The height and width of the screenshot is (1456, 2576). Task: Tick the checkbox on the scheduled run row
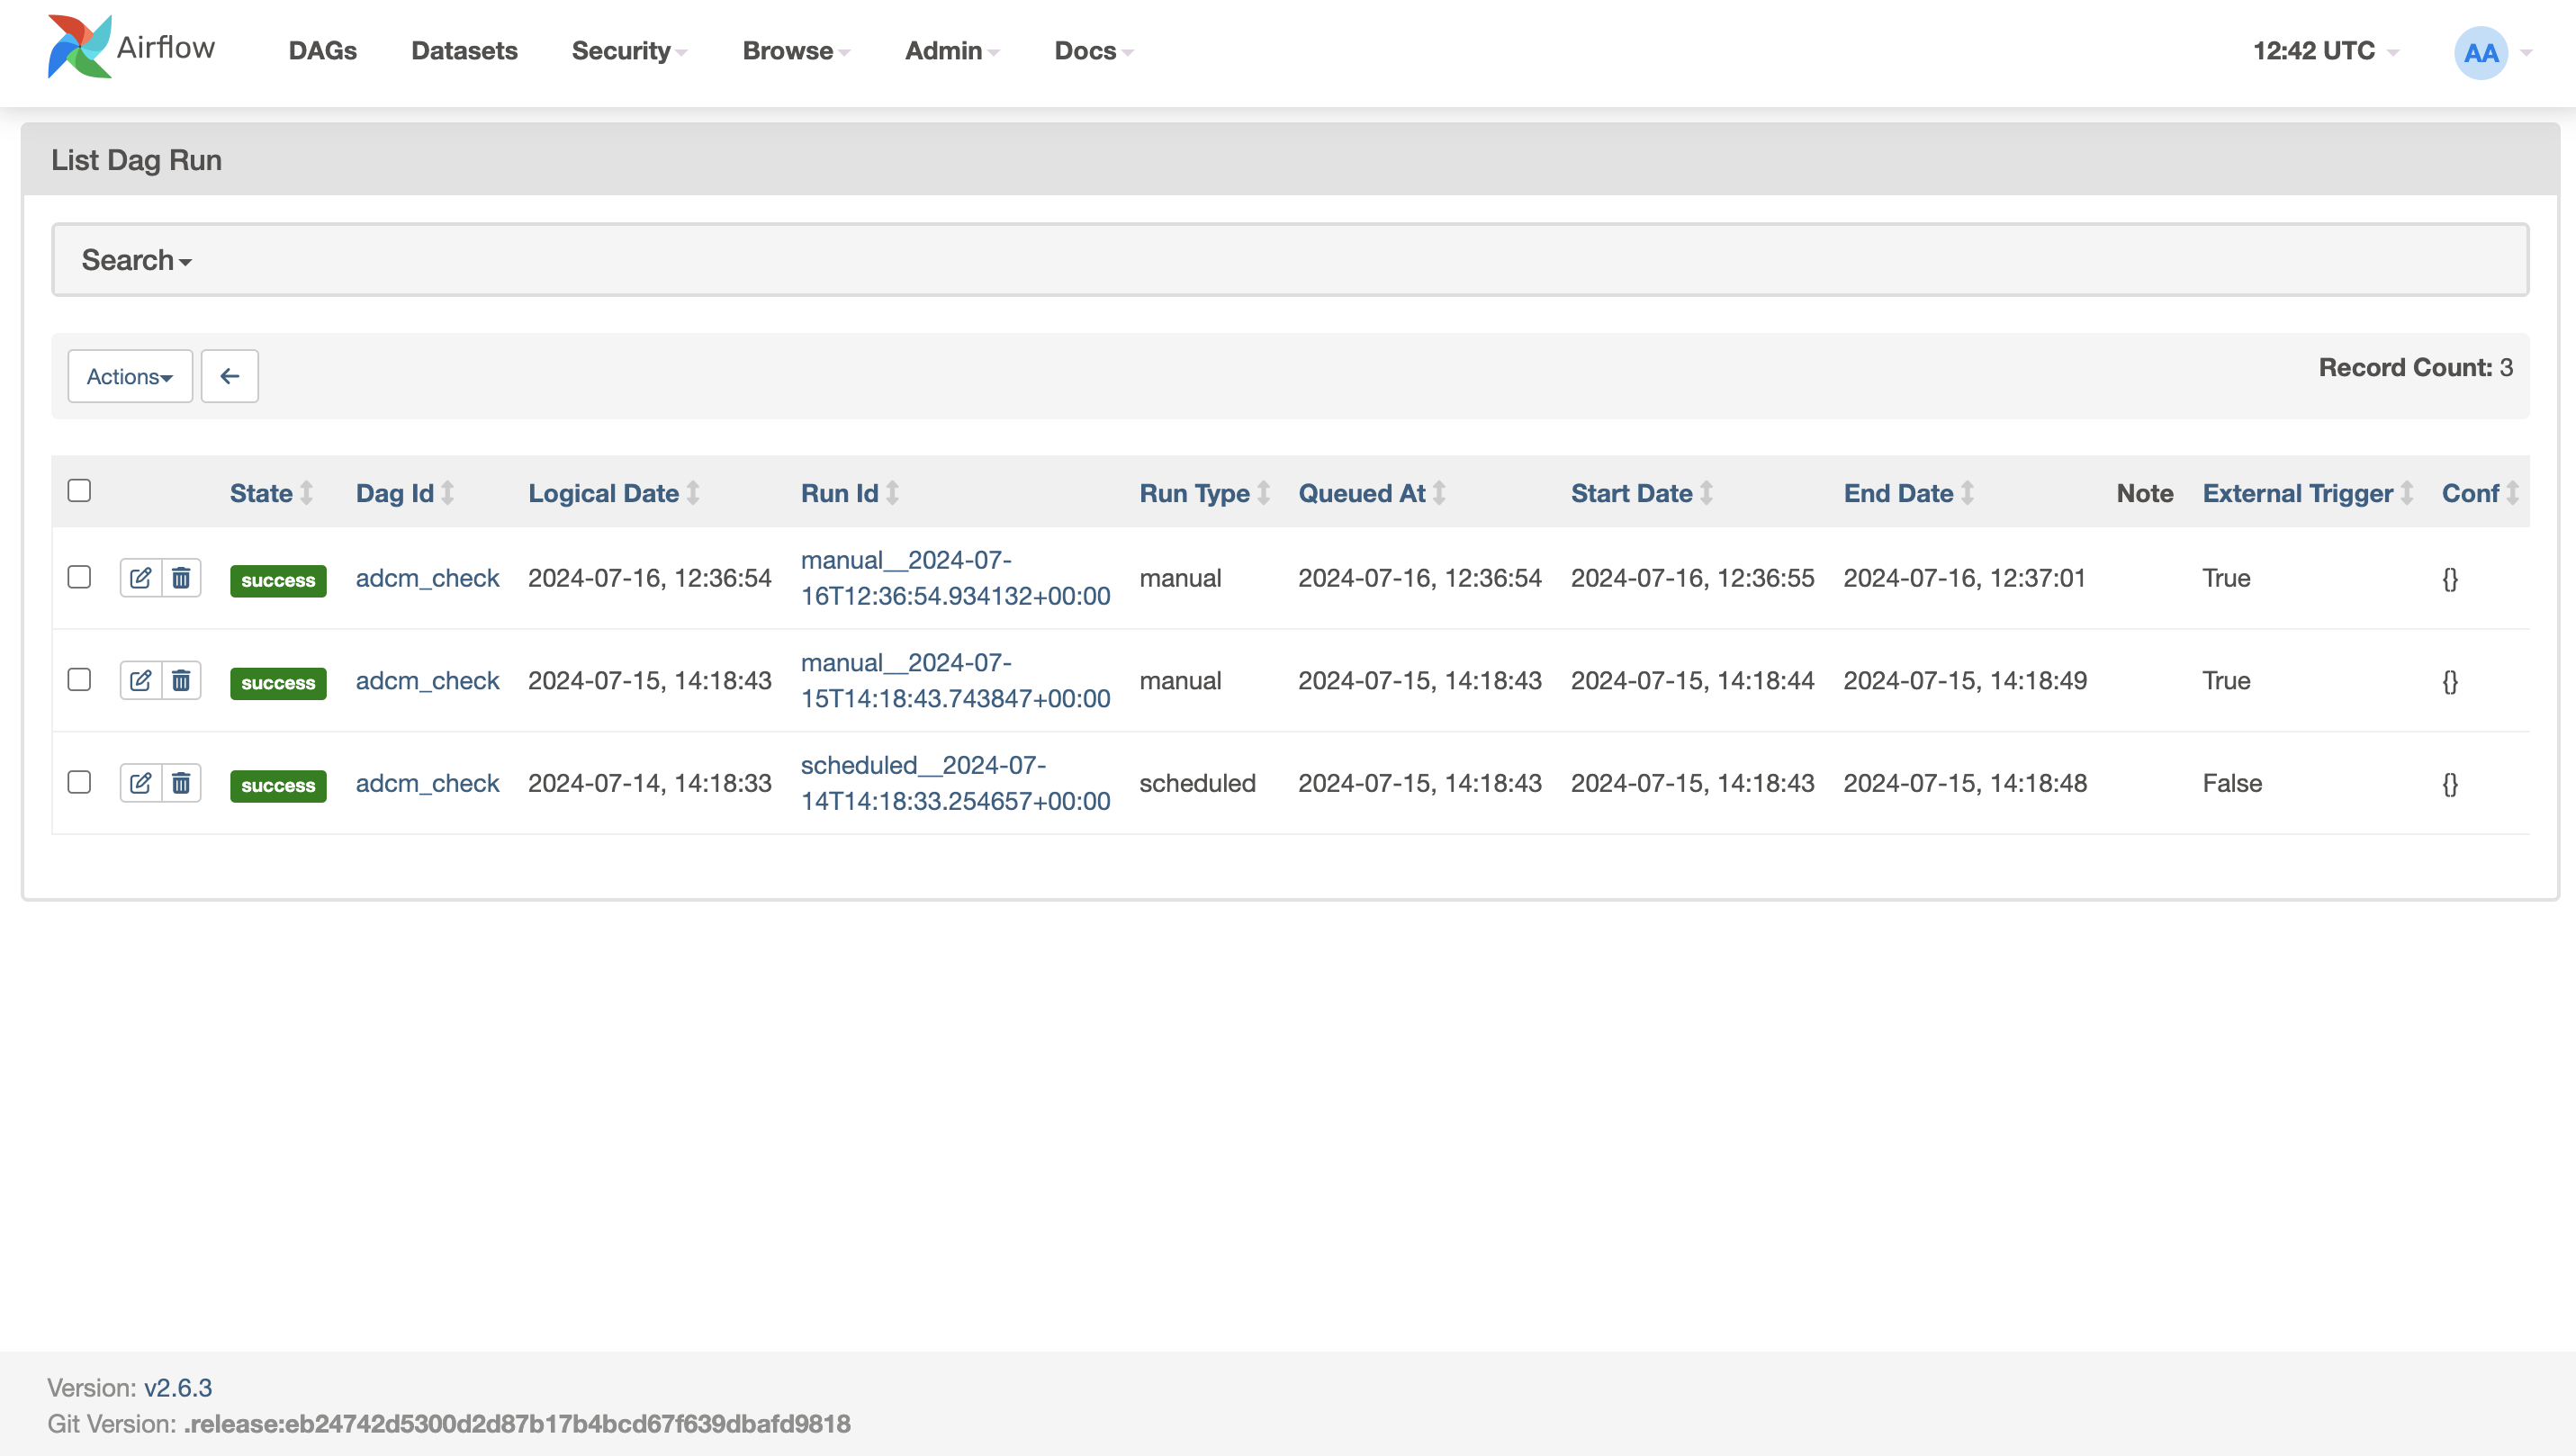pyautogui.click(x=79, y=783)
